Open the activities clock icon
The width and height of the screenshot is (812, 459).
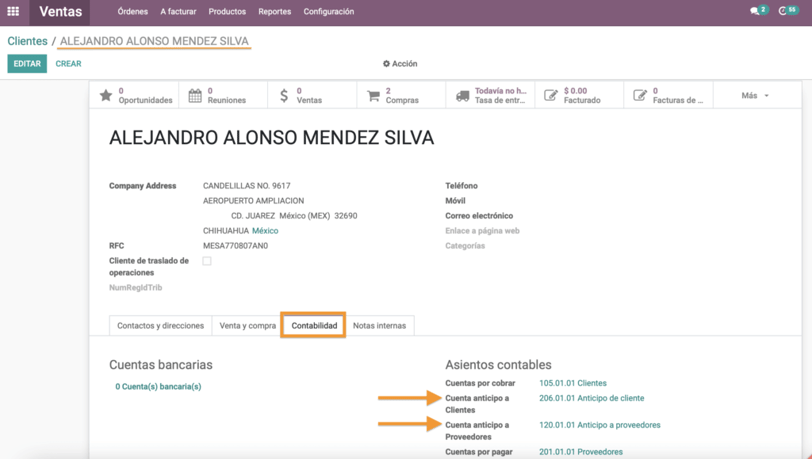(782, 11)
